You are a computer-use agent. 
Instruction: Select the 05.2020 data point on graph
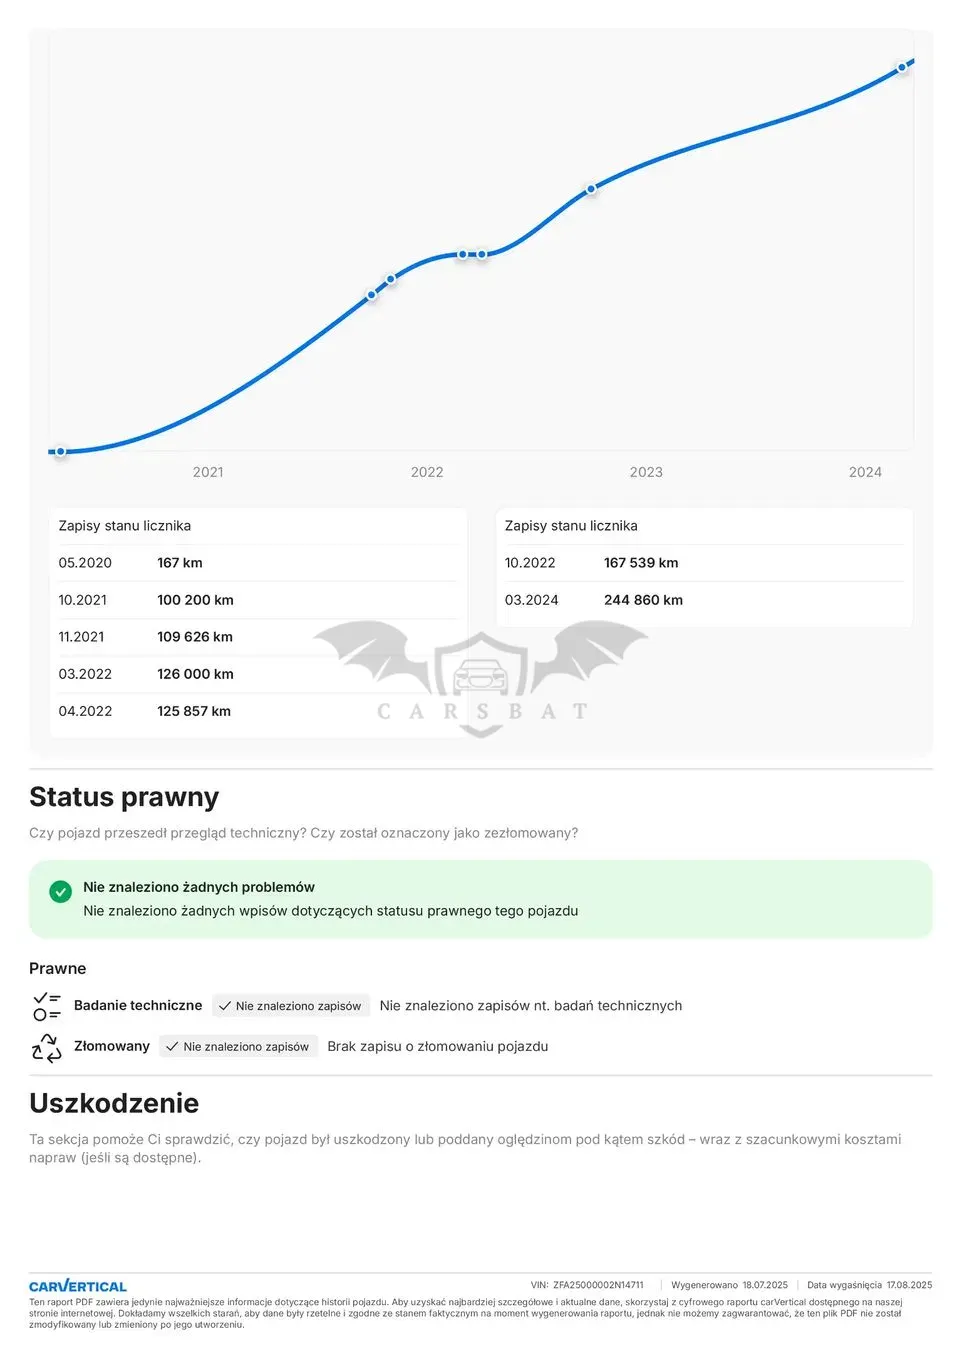tap(61, 452)
